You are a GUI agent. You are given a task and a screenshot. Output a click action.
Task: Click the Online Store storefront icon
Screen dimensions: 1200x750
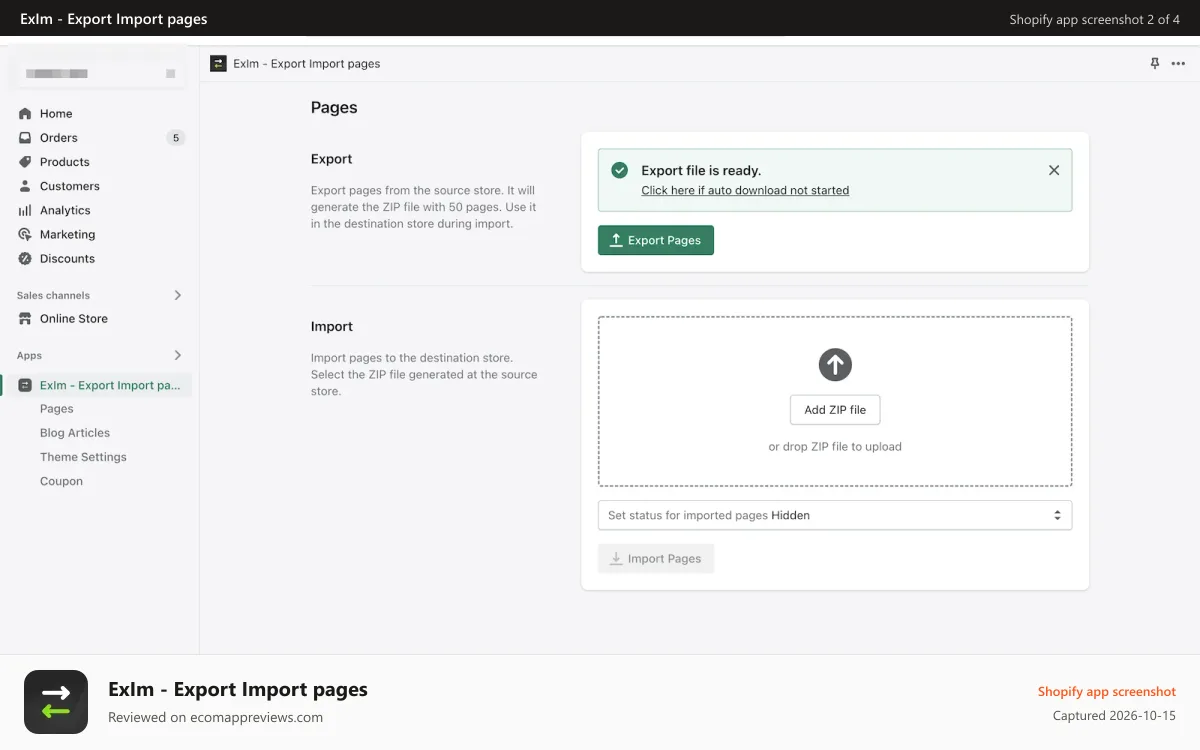[x=25, y=318]
